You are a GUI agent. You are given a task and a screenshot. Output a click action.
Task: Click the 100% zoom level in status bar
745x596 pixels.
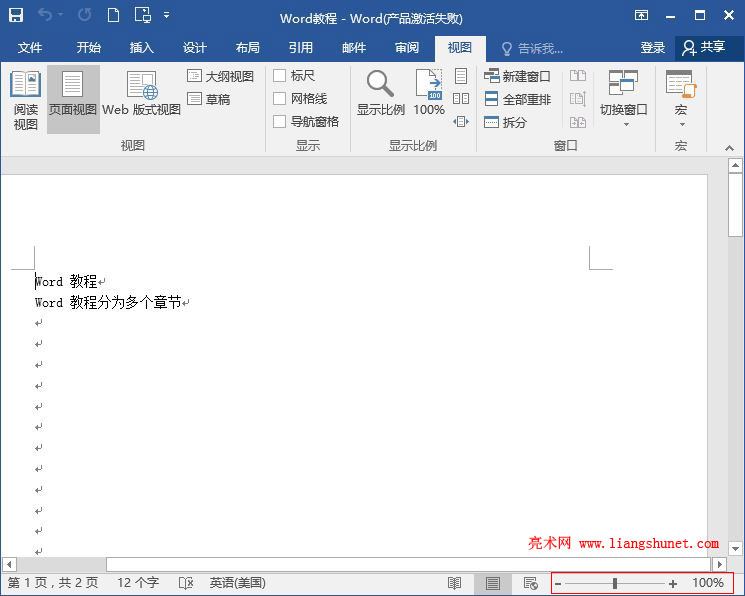pos(707,583)
